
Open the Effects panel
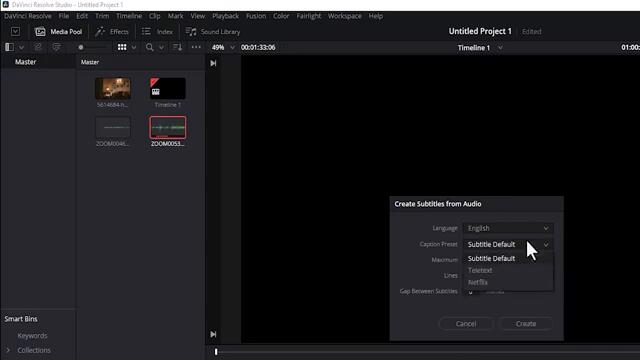112,31
